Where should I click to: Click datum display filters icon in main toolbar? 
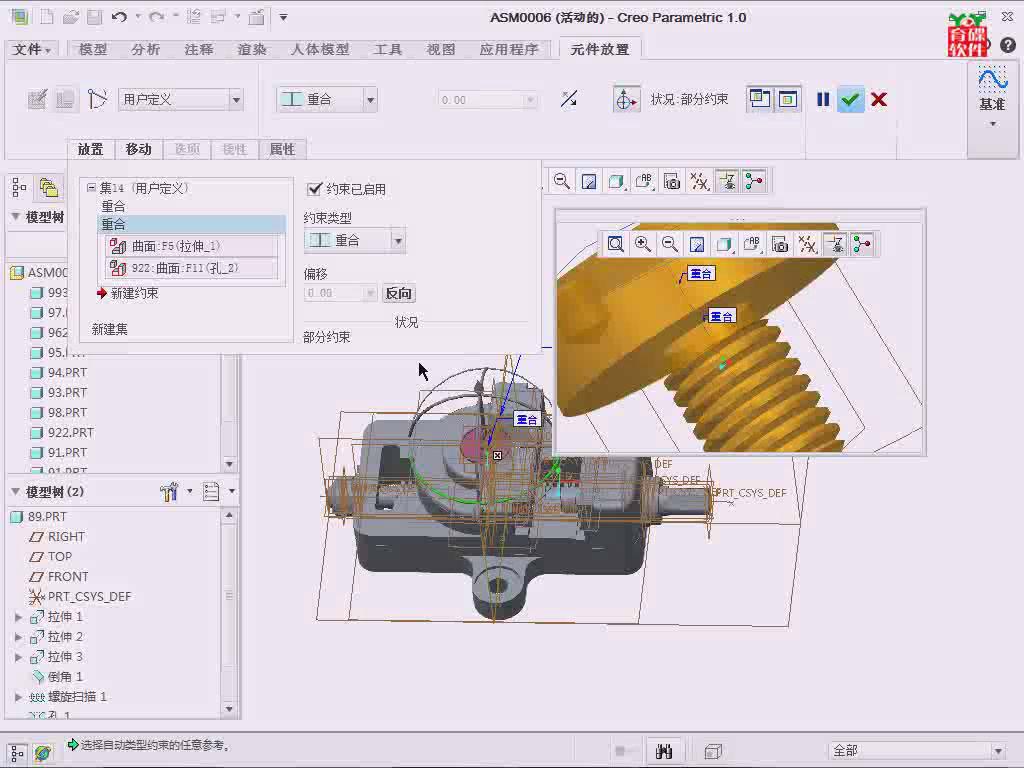(x=699, y=181)
